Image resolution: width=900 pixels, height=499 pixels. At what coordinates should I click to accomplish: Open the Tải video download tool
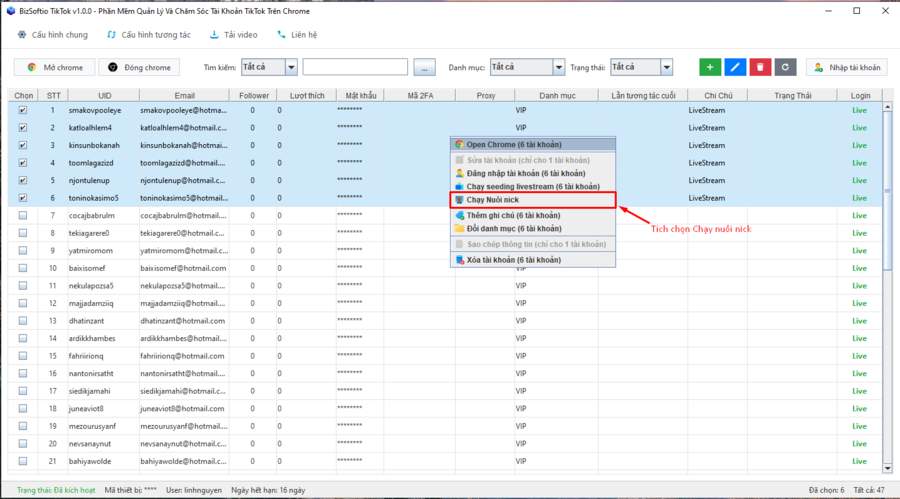coord(233,35)
